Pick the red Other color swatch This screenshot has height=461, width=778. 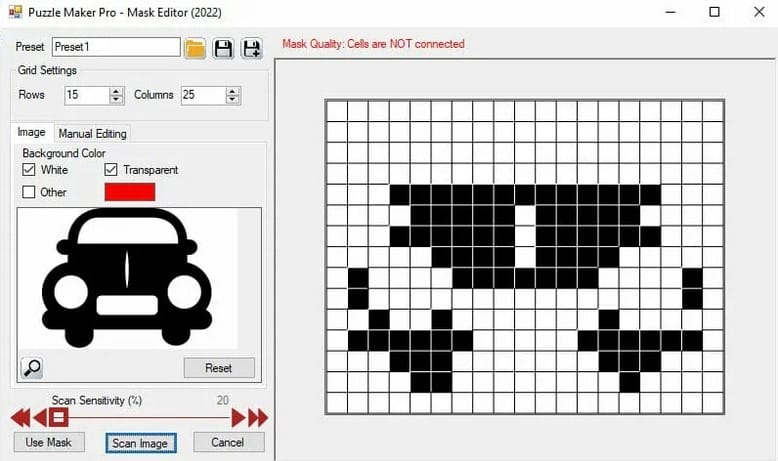point(129,191)
